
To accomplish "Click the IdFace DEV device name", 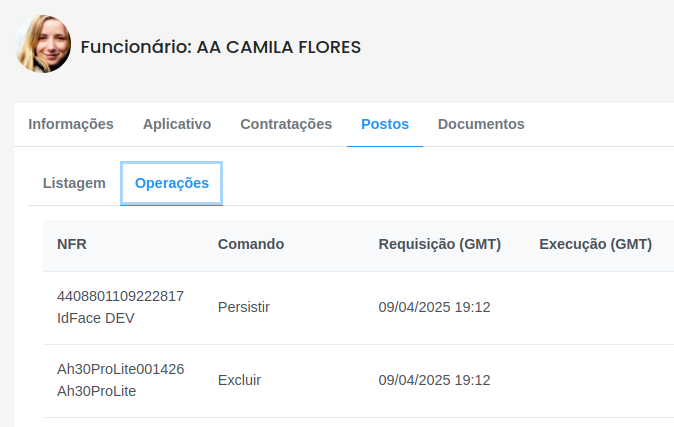I will tap(96, 318).
